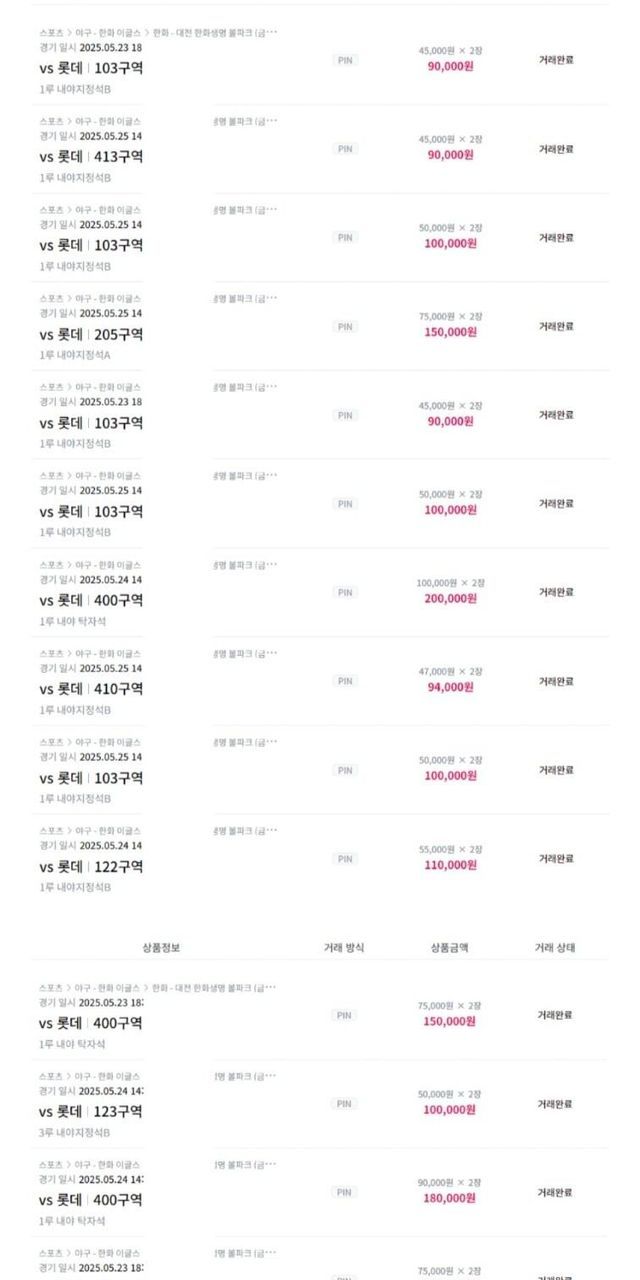This screenshot has width=640, height=1280.
Task: Open the vs 롯데 205구역 listing title
Action: click(x=91, y=334)
